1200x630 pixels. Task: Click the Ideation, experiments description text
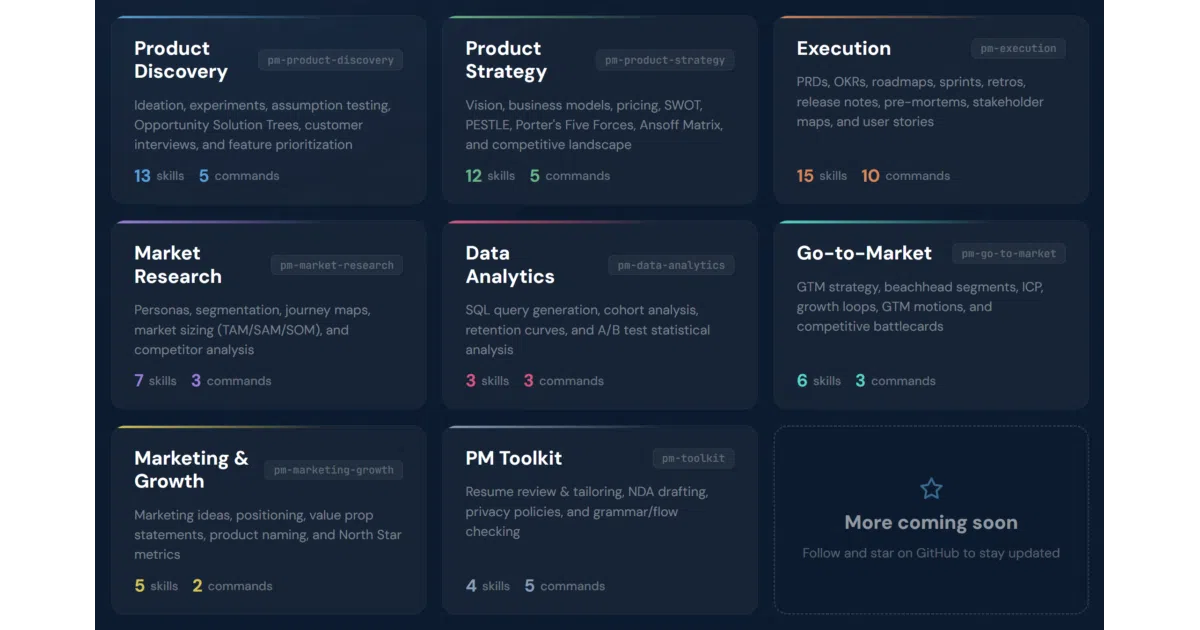[262, 125]
